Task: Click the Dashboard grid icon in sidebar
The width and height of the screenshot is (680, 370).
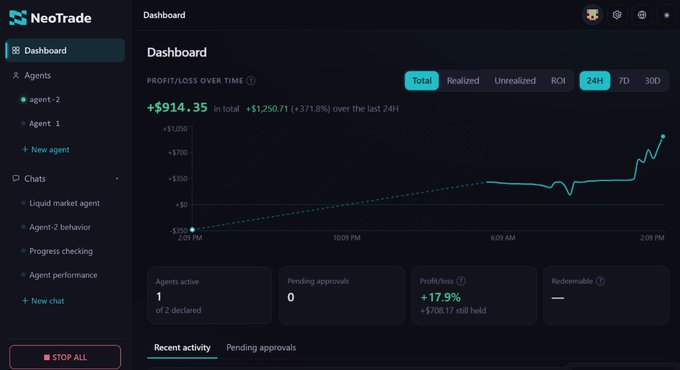Action: click(x=16, y=50)
